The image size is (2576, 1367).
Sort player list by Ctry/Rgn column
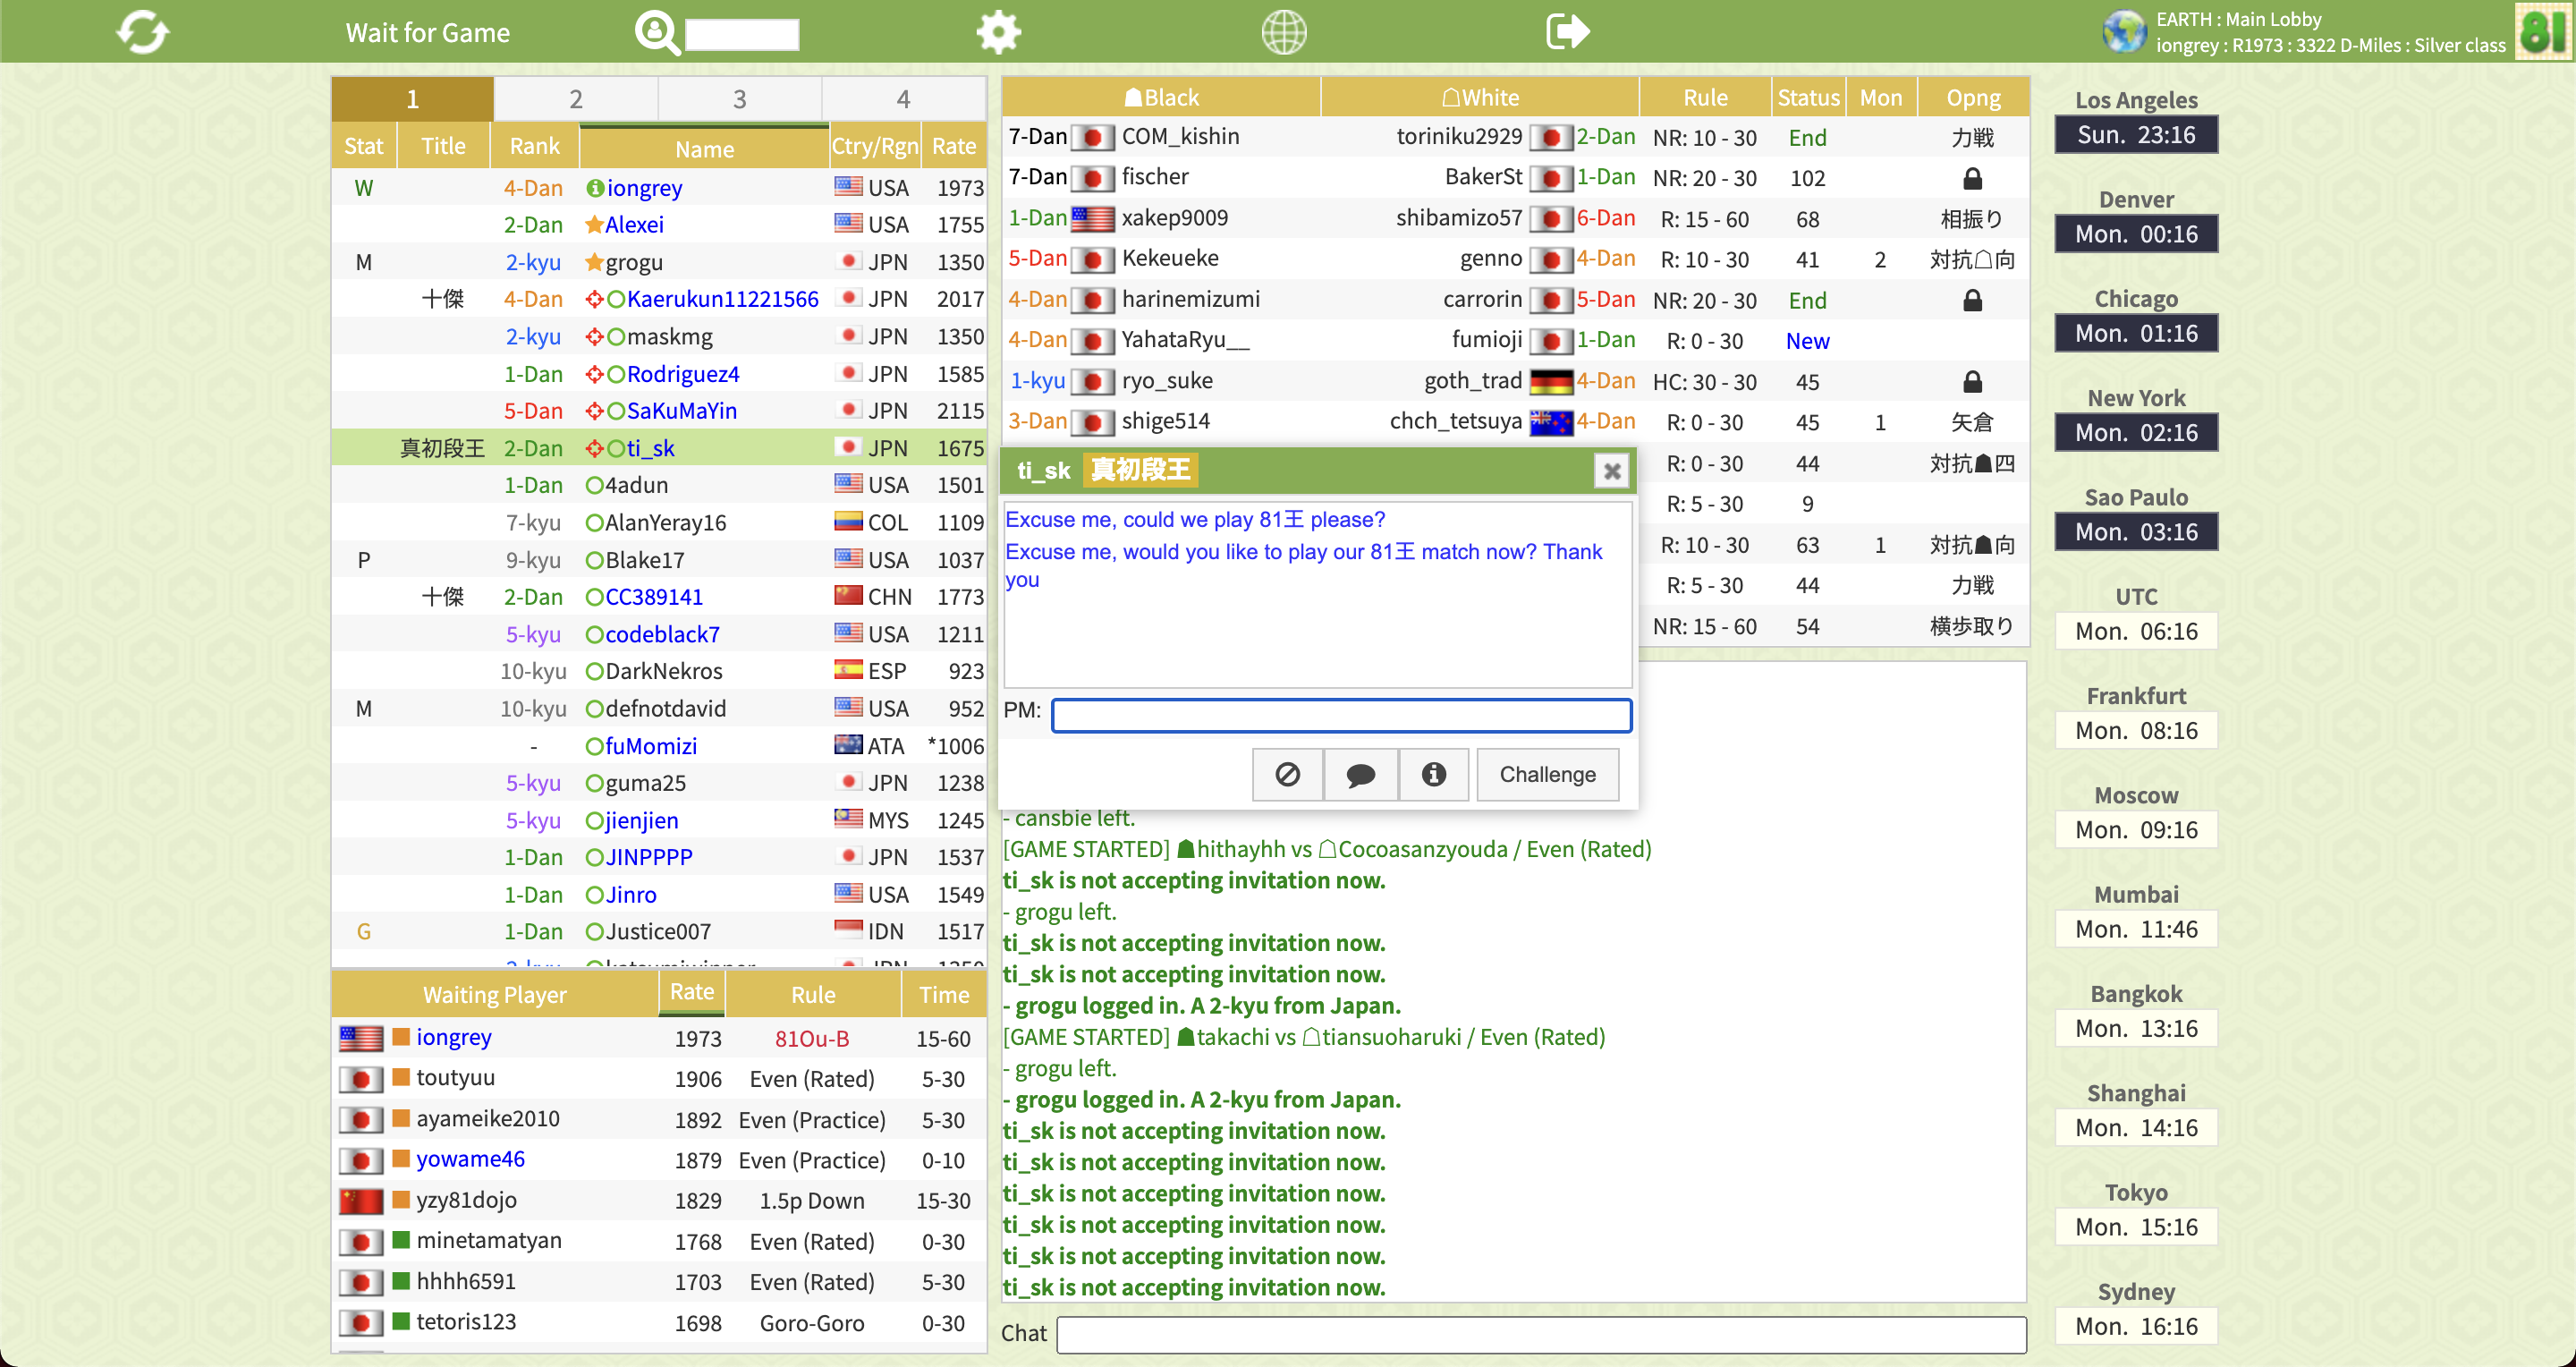point(874,146)
